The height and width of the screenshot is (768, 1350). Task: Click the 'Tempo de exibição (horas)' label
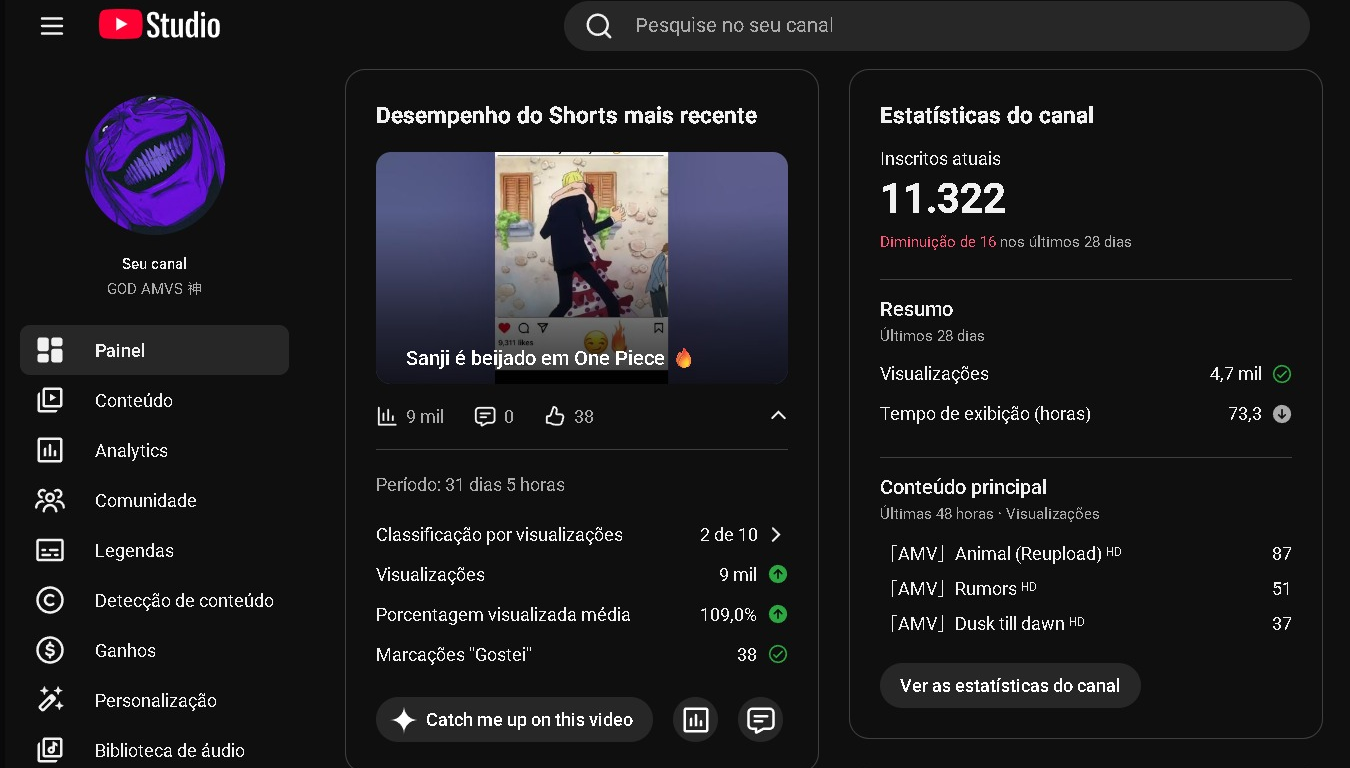985,414
